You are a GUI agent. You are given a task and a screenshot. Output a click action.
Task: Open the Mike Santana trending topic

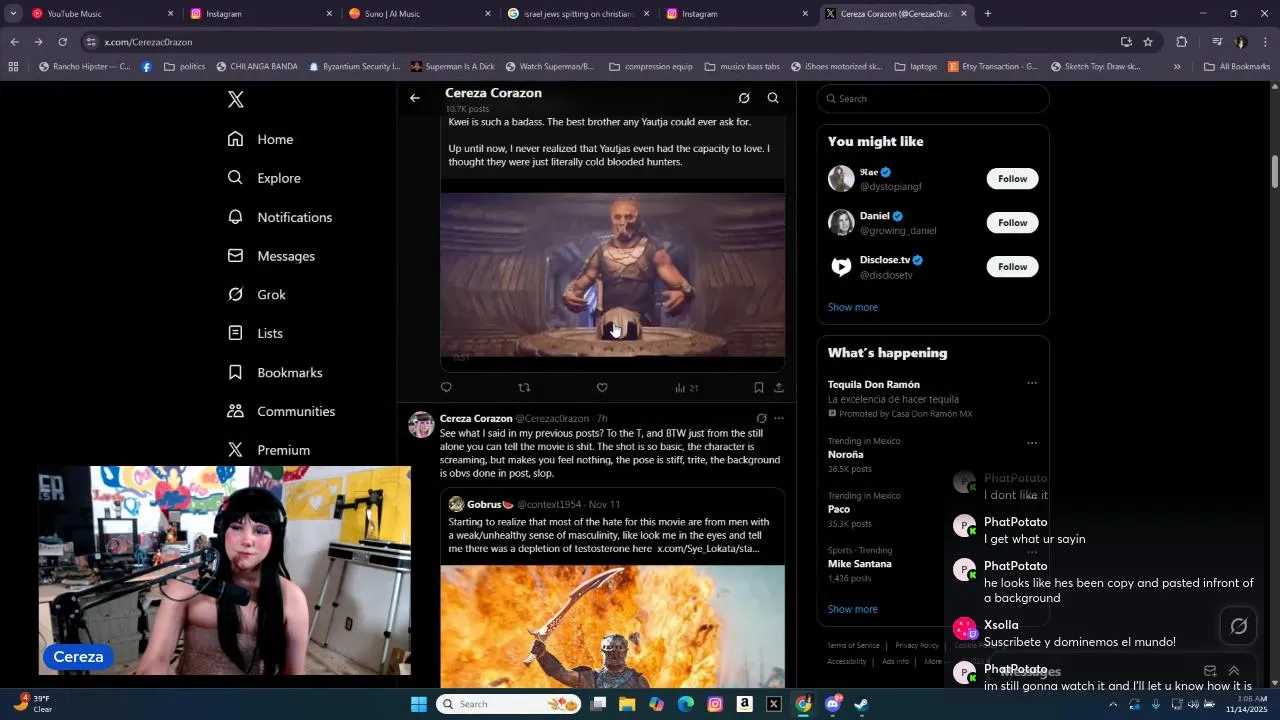click(860, 564)
